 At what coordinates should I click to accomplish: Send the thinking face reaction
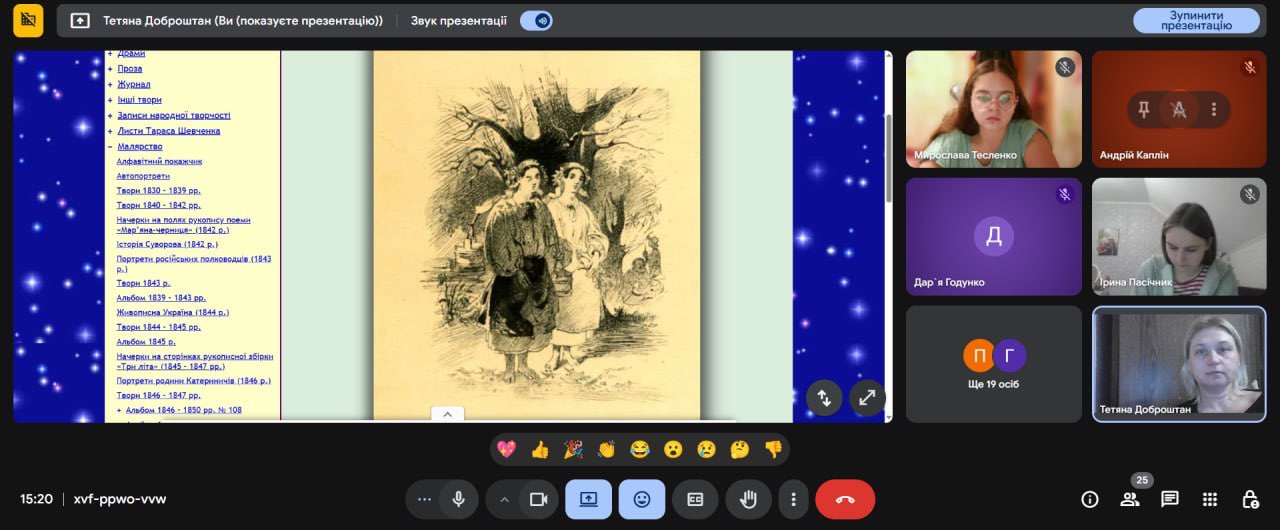tap(740, 450)
